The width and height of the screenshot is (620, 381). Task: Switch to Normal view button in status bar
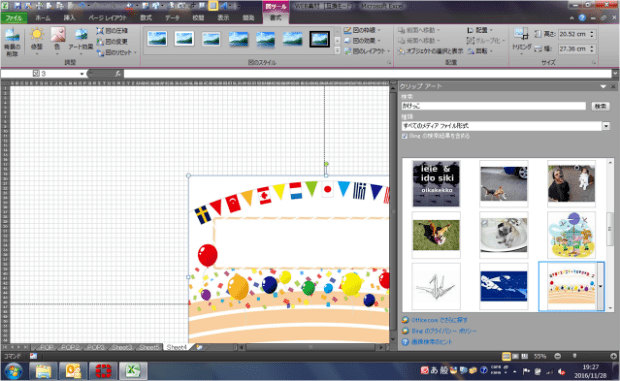pos(506,356)
